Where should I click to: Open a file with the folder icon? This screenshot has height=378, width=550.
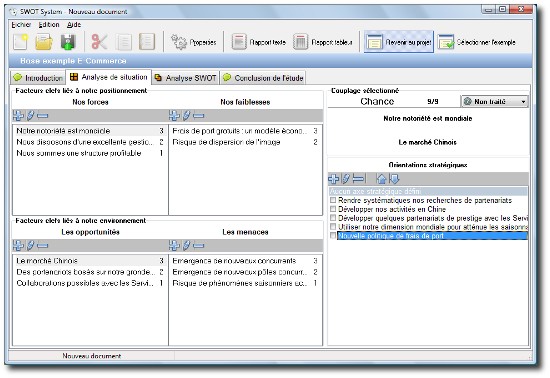(x=44, y=42)
